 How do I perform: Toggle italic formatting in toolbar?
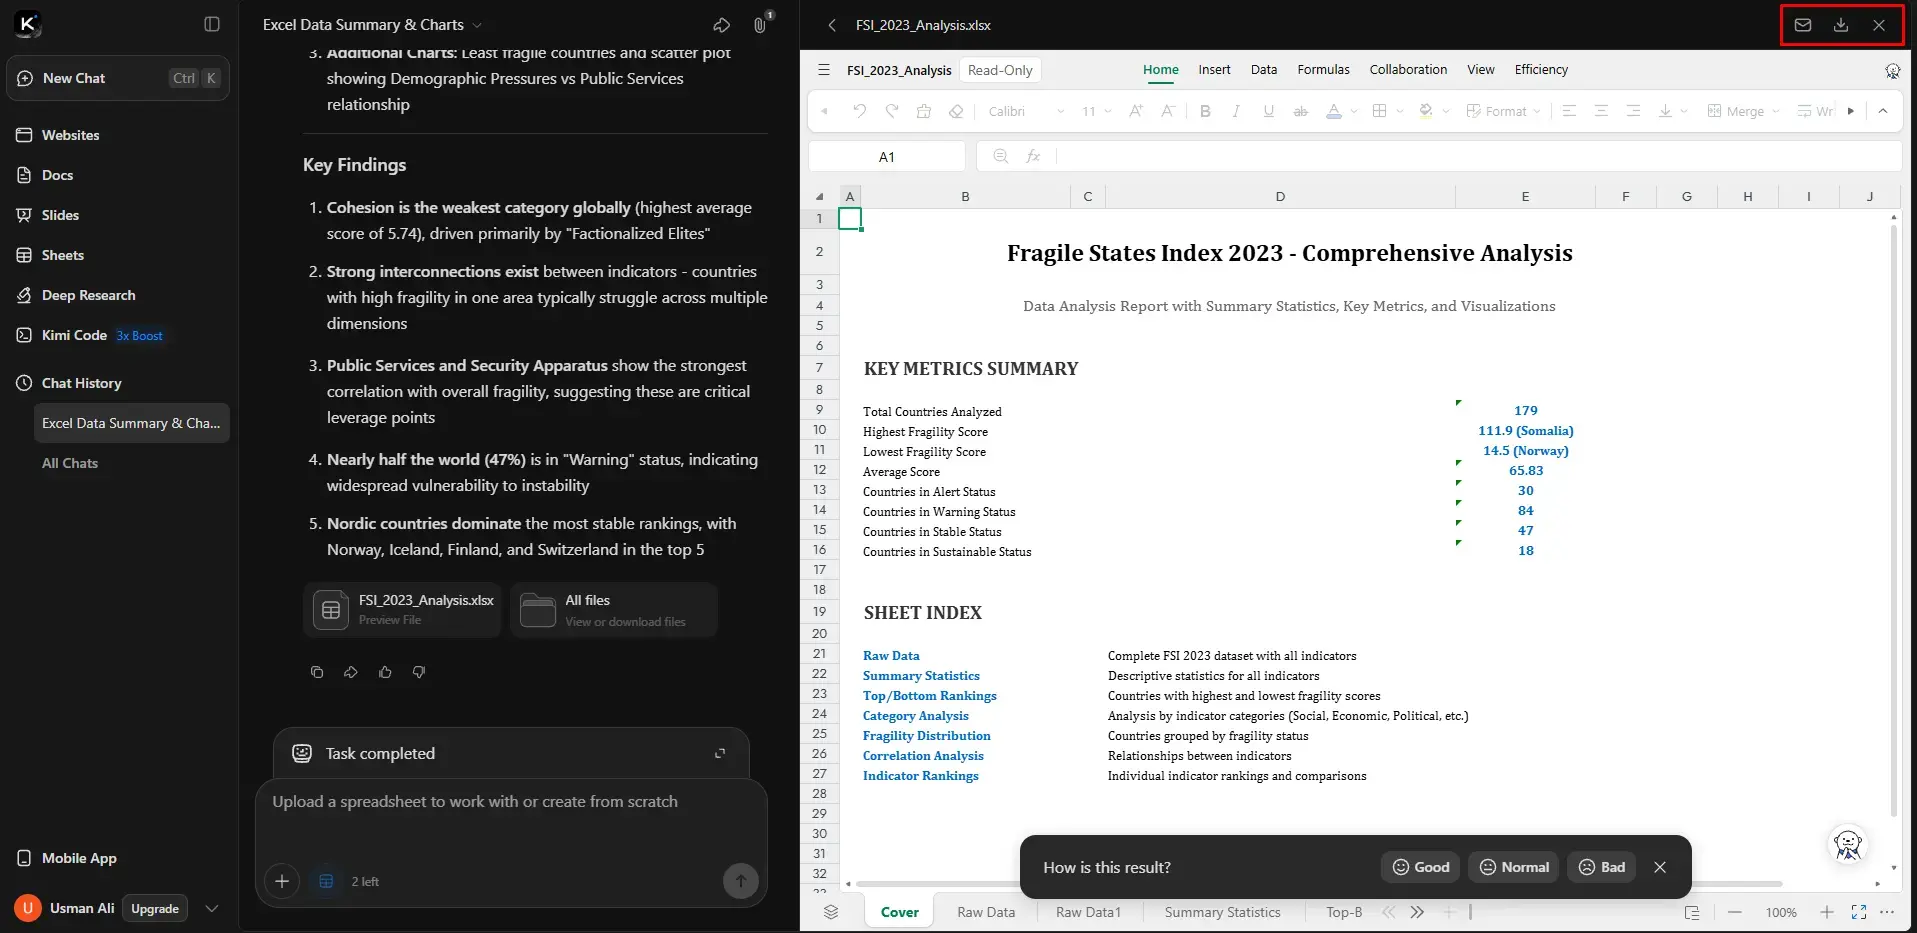1236,111
